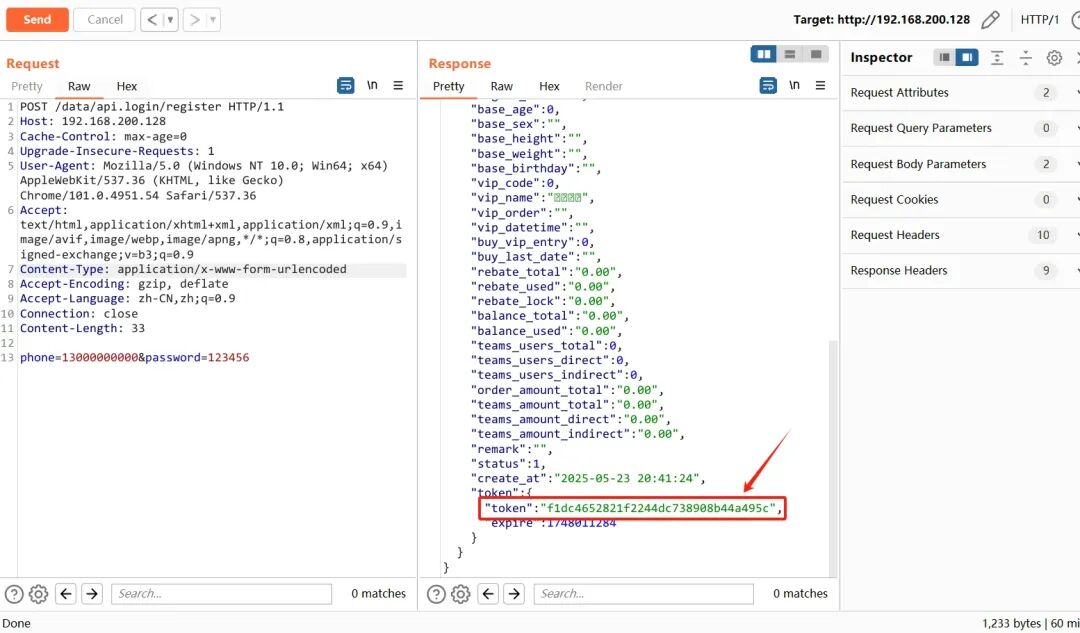Click the Connection: close header line
The height and width of the screenshot is (633, 1080).
point(79,314)
